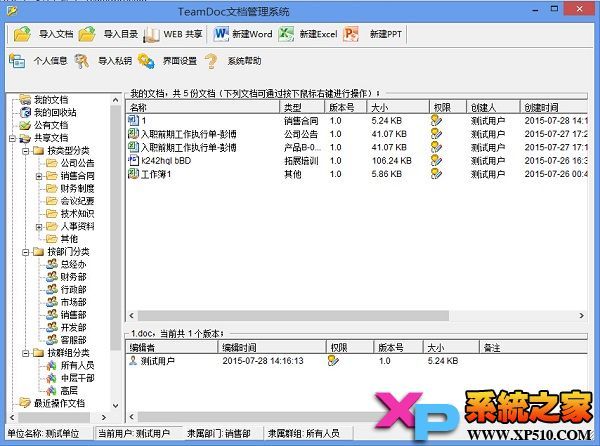The width and height of the screenshot is (600, 446).
Task: Select 客服部 in department tree
Action: pyautogui.click(x=73, y=340)
